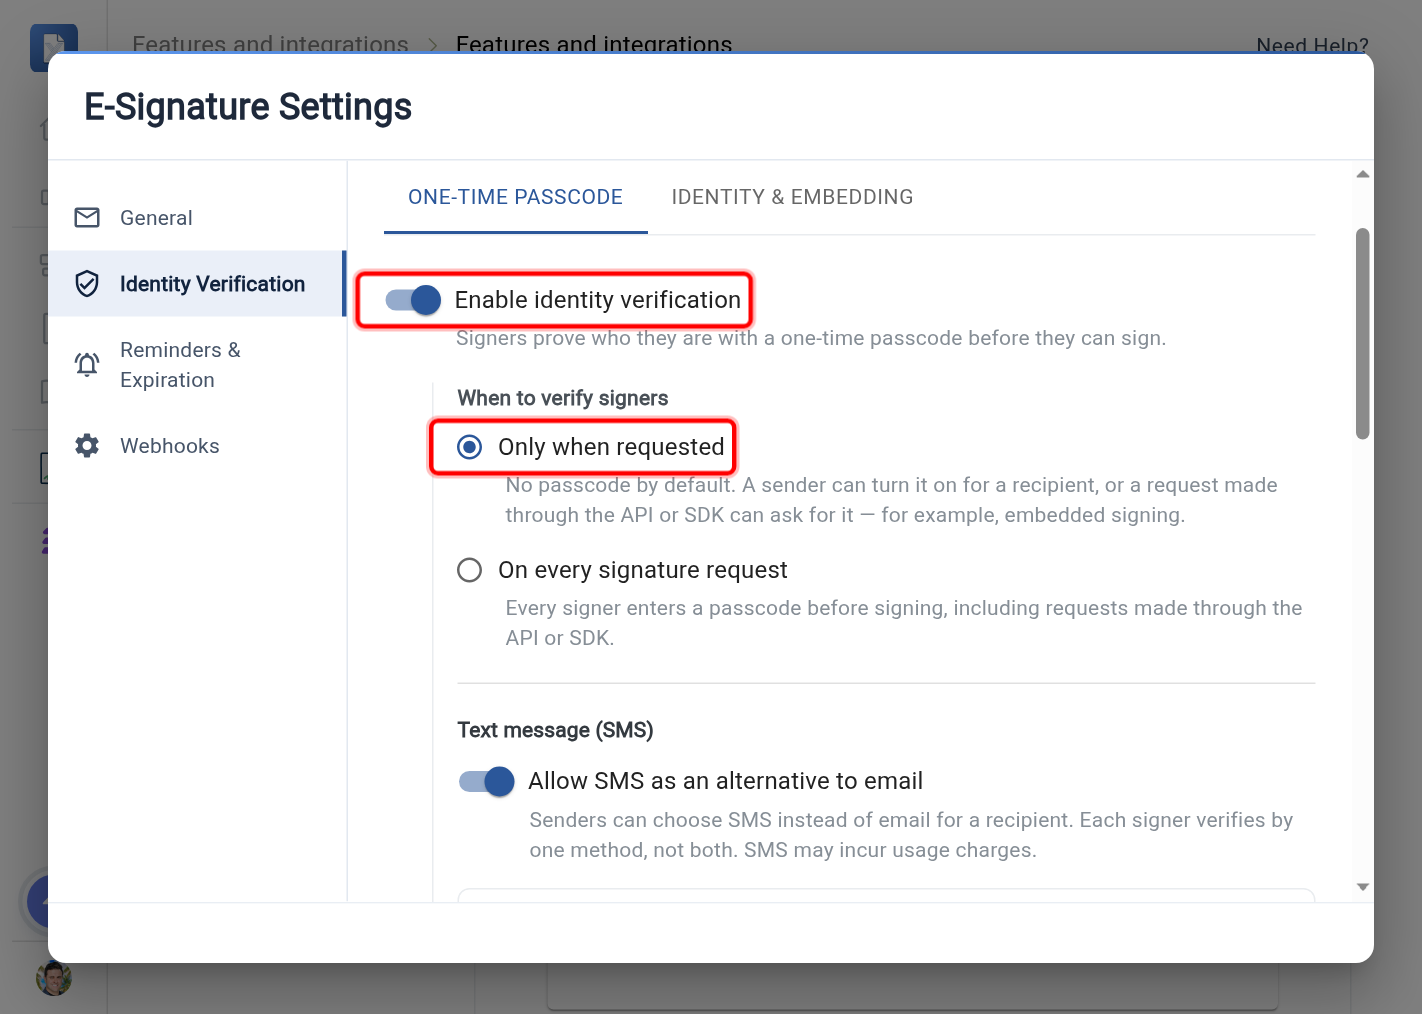Click the vertical scrollbar thumb
1422x1014 pixels.
(1362, 334)
